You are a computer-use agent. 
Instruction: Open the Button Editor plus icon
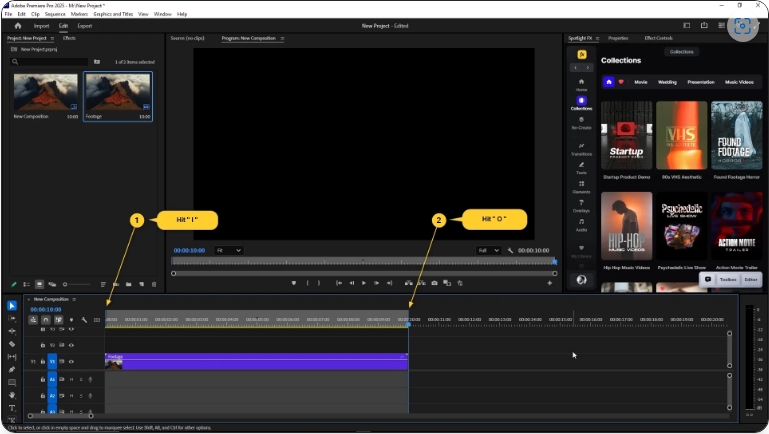(550, 283)
